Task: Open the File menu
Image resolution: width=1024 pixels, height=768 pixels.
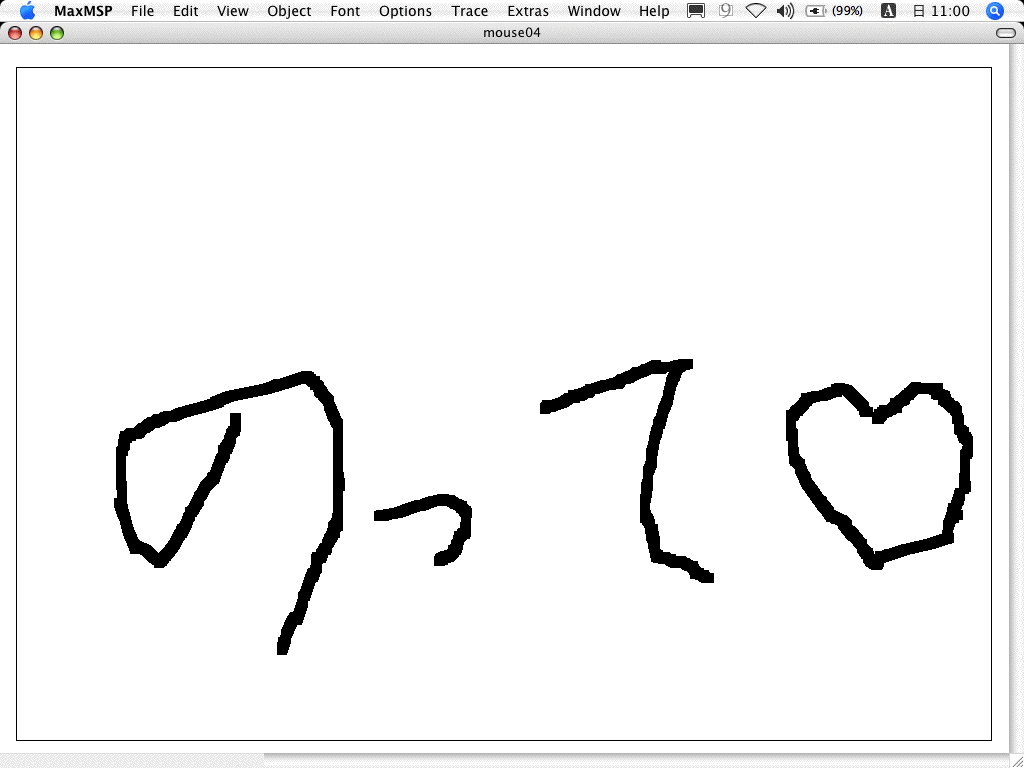Action: click(x=142, y=11)
